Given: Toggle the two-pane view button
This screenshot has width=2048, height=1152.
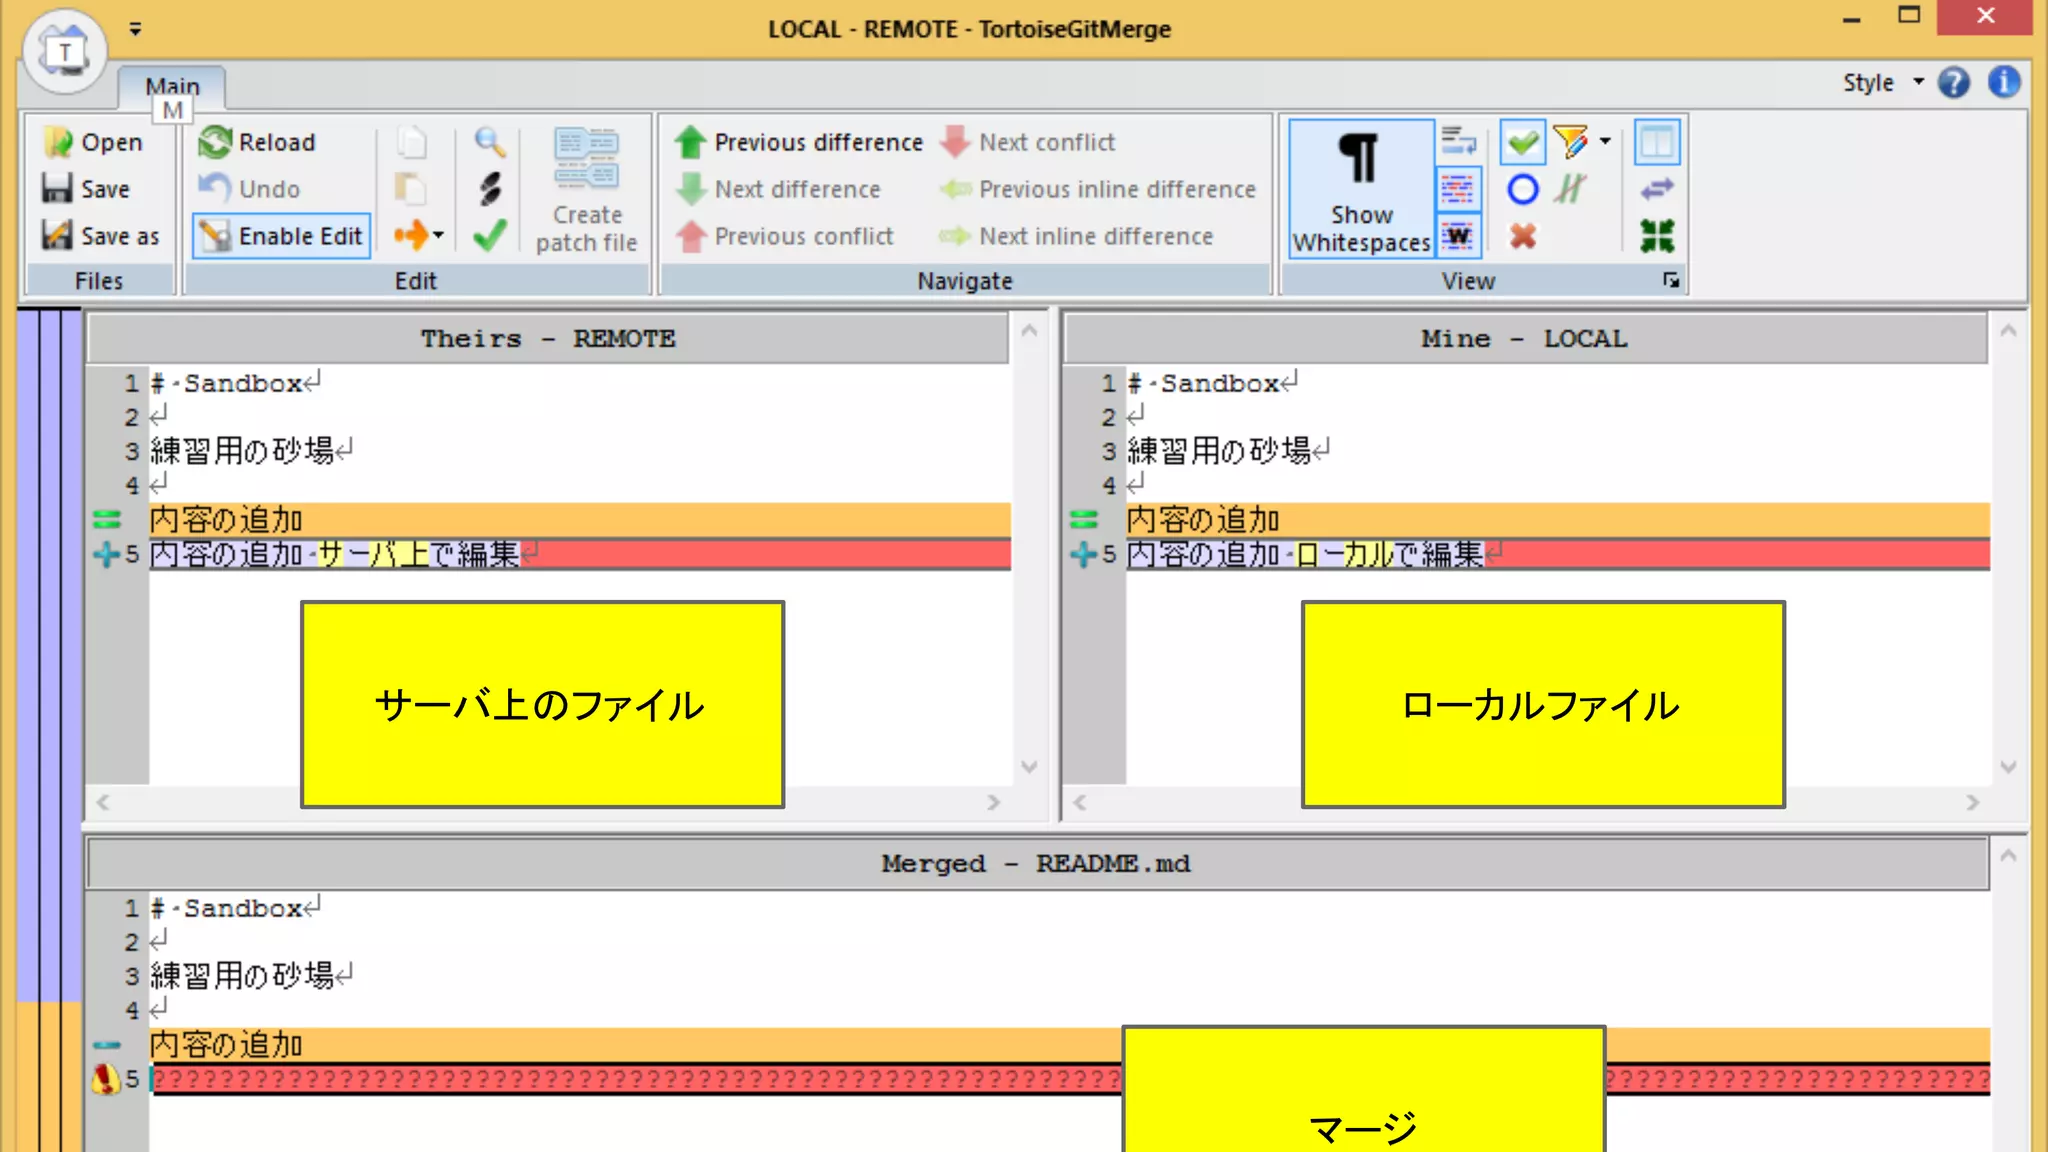Looking at the screenshot, I should coord(1657,142).
